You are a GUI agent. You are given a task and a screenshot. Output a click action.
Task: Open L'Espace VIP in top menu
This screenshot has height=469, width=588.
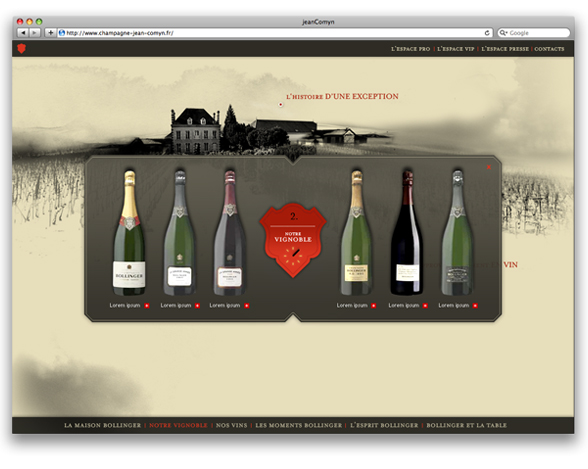[456, 49]
